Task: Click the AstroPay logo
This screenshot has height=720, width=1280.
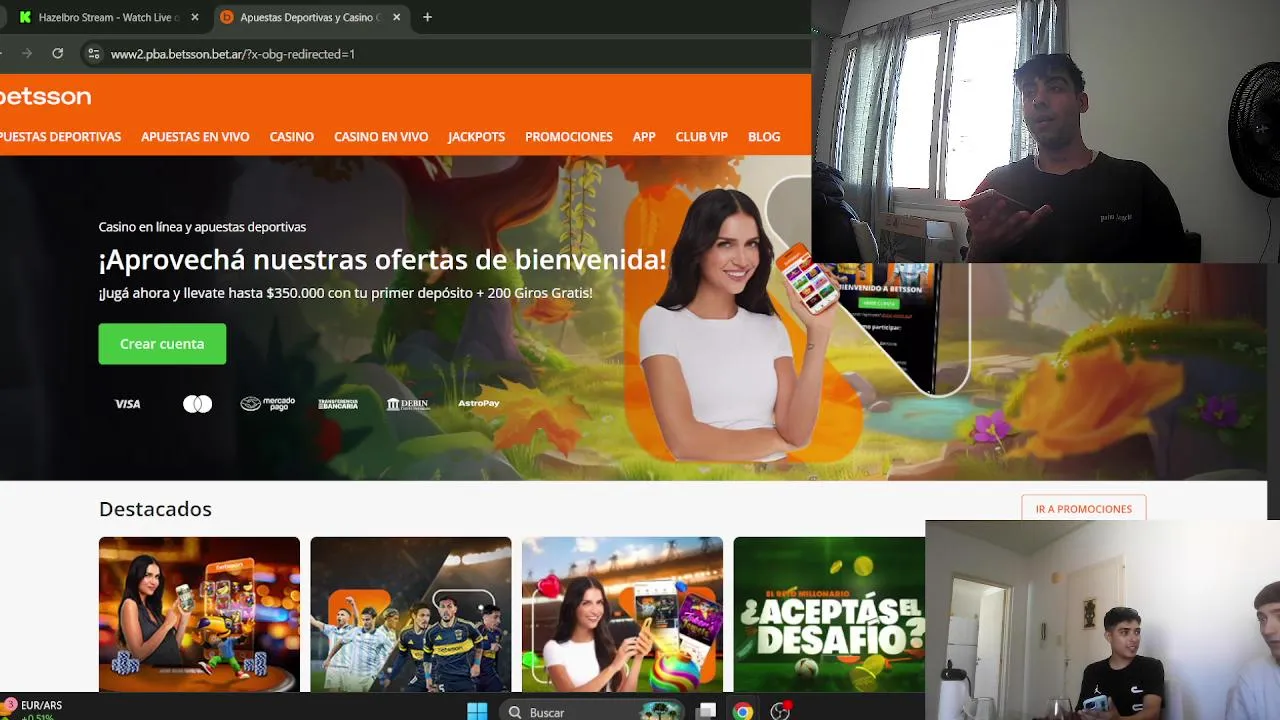Action: (478, 403)
